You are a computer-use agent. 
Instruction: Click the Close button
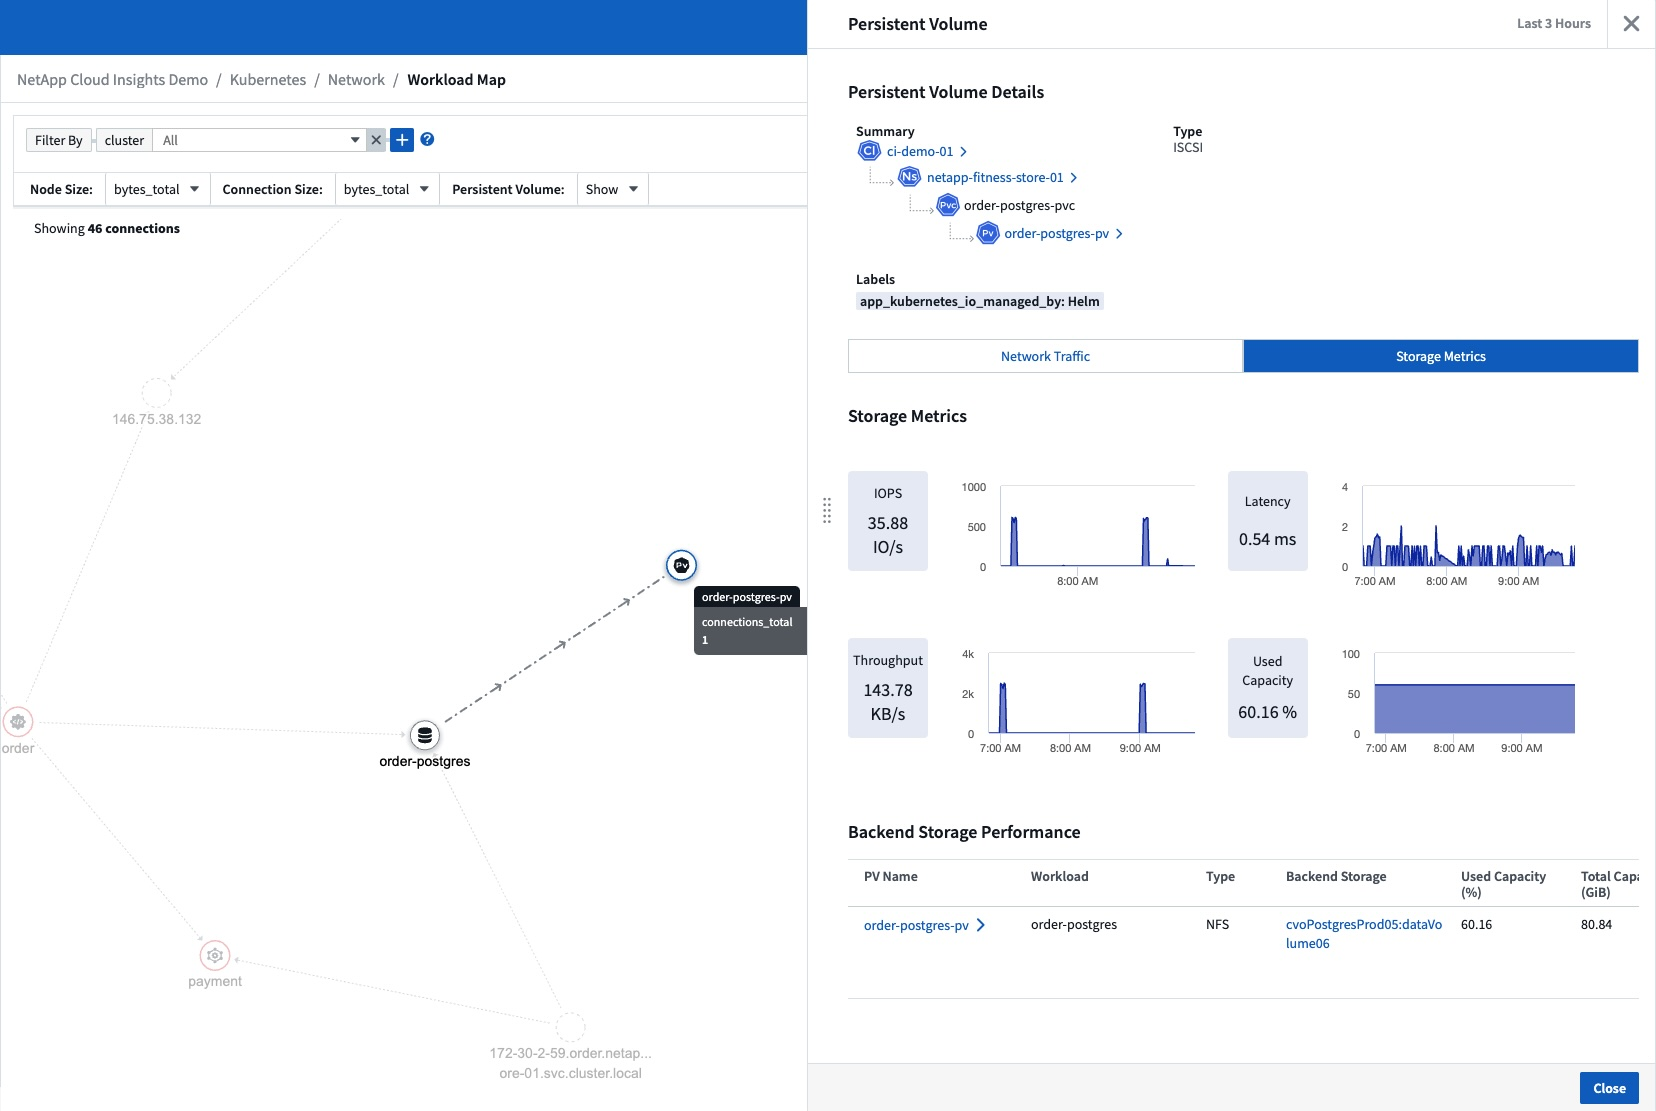click(1609, 1088)
